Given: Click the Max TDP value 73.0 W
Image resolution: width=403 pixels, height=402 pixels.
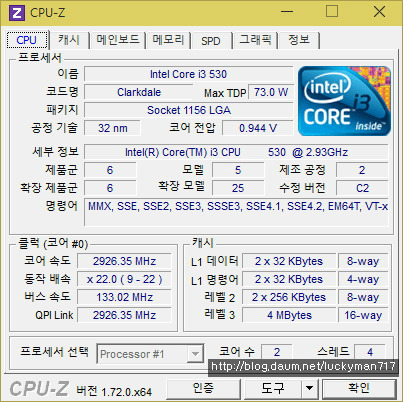Looking at the screenshot, I should (x=271, y=92).
